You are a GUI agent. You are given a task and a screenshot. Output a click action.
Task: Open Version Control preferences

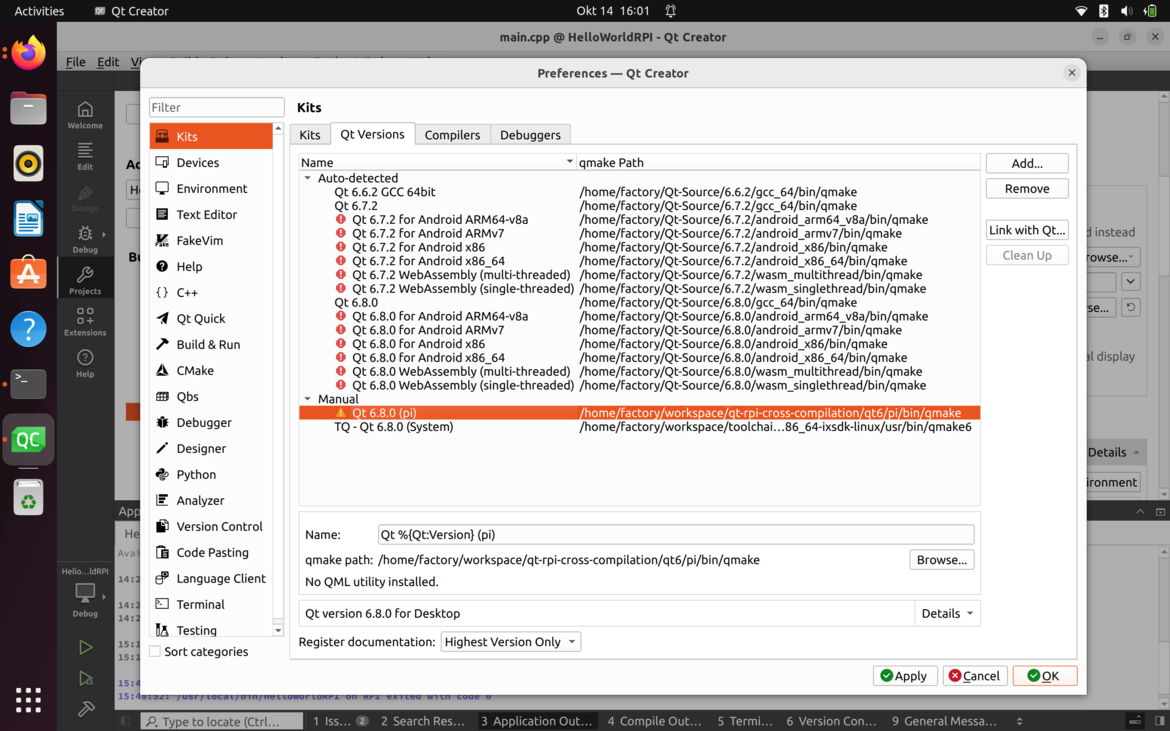[211, 527]
